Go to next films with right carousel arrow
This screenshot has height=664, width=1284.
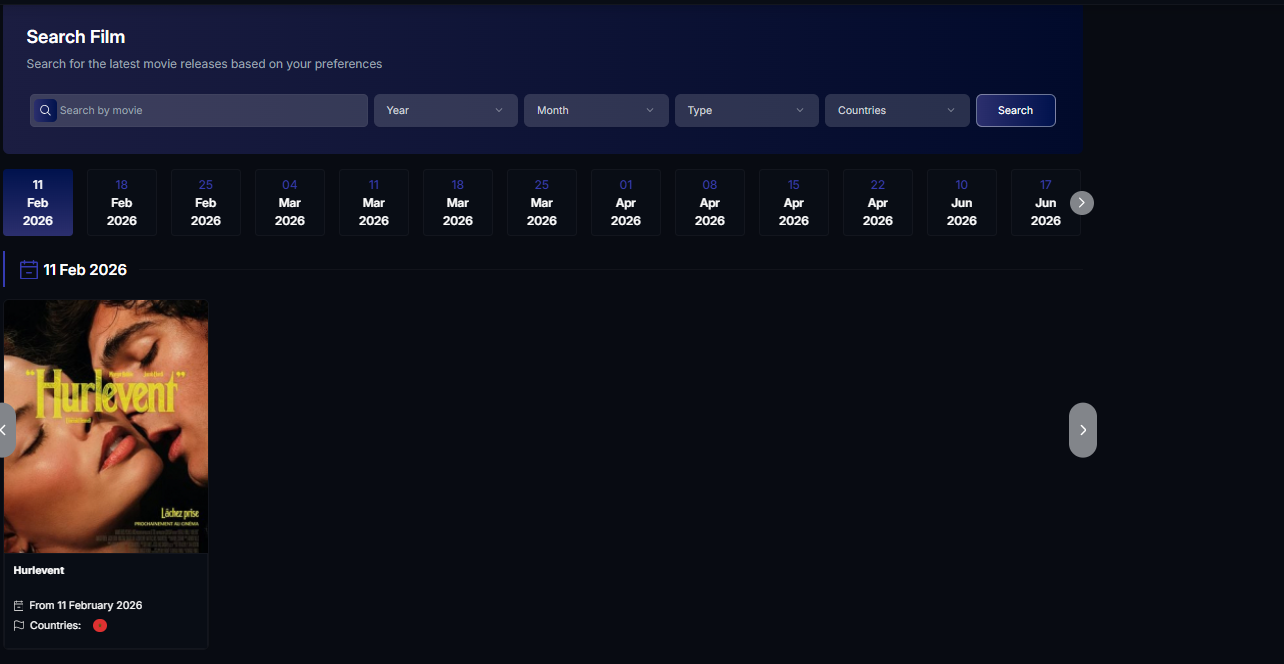click(1083, 430)
